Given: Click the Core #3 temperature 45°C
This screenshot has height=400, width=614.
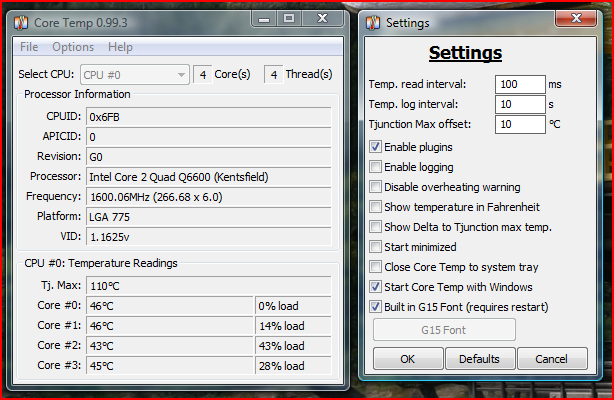Looking at the screenshot, I should tap(170, 366).
